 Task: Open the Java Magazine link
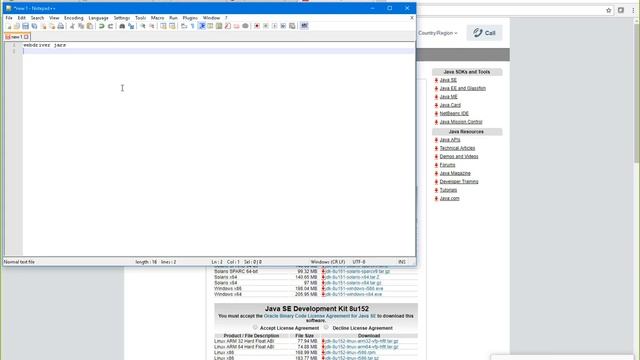coord(455,173)
